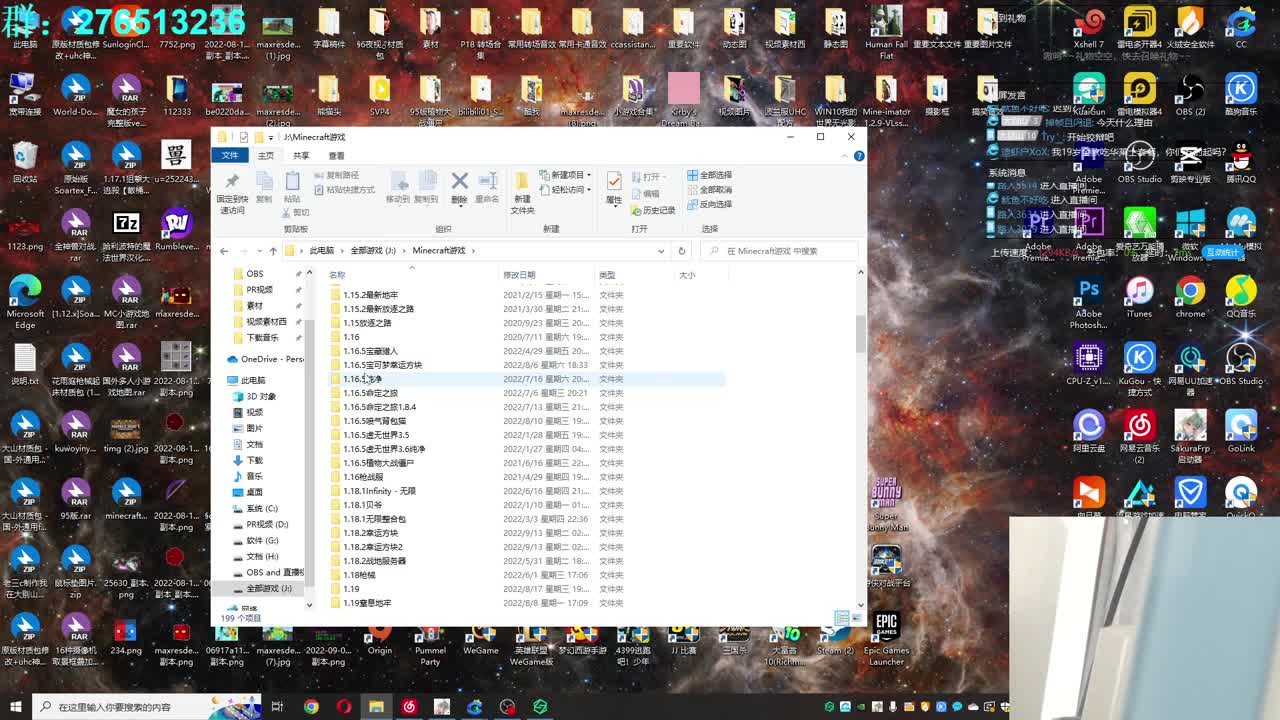
Task: Click the 此电脑 breadcrumb in address bar
Action: [322, 251]
